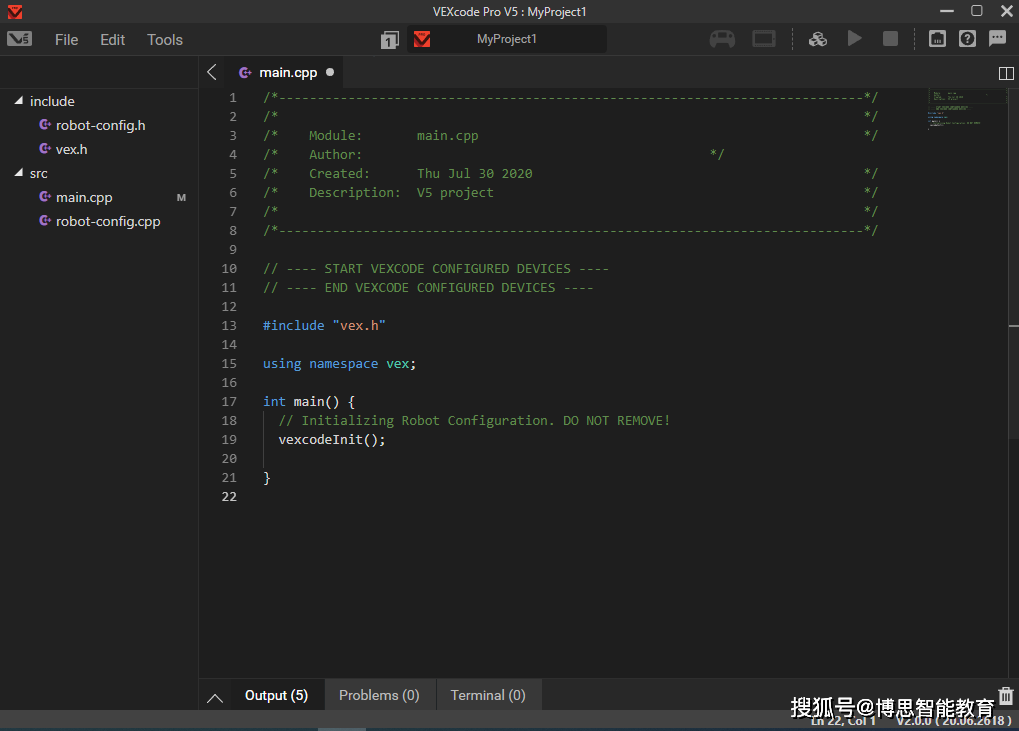Build the project with the blocks icon
Screen dimensions: 1019x731
tap(817, 39)
